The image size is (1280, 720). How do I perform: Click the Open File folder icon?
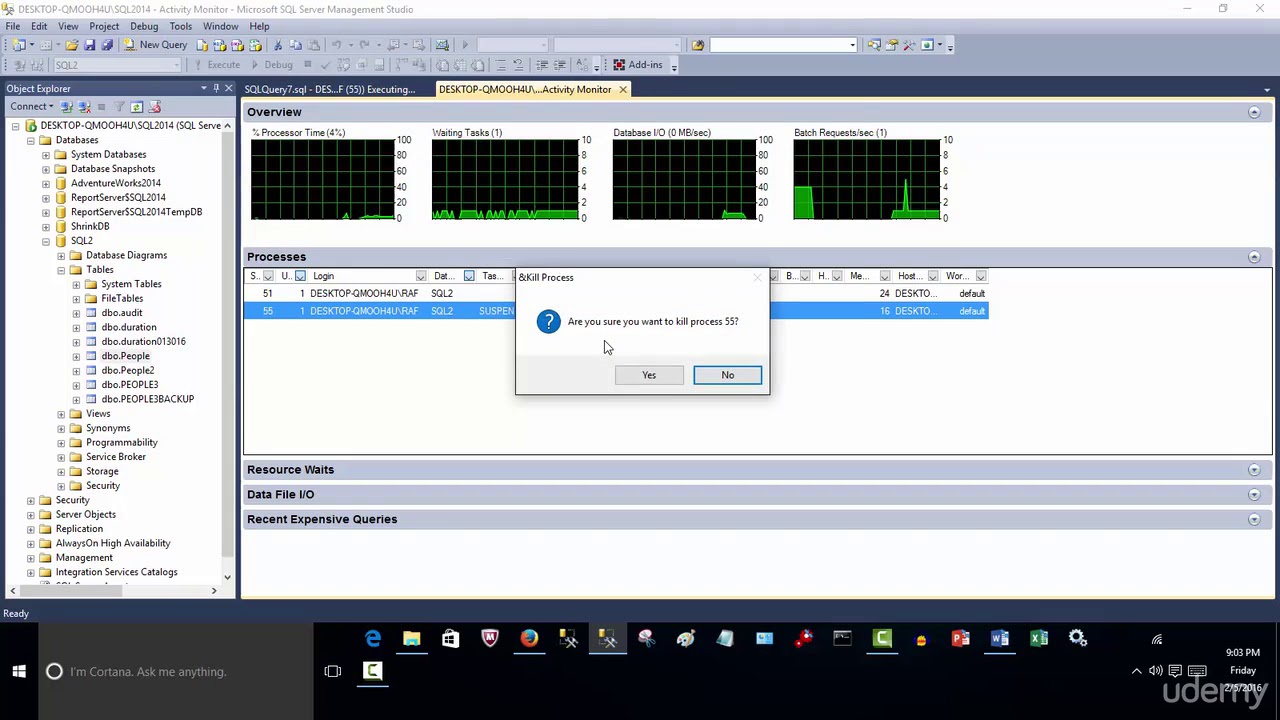[x=72, y=45]
